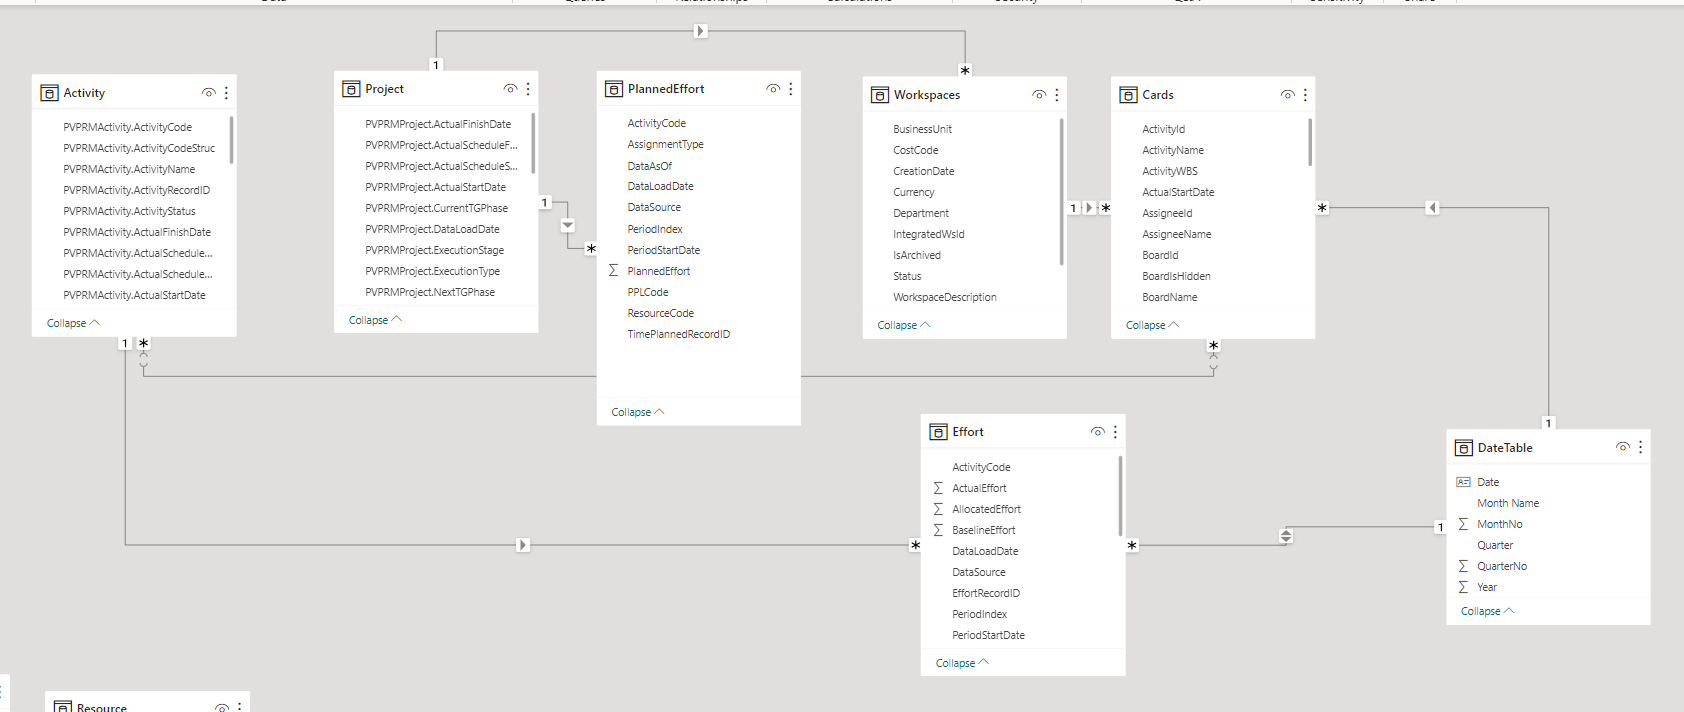Select PVPRMProject.CurrentTGPhase field
The width and height of the screenshot is (1684, 712).
tap(437, 208)
